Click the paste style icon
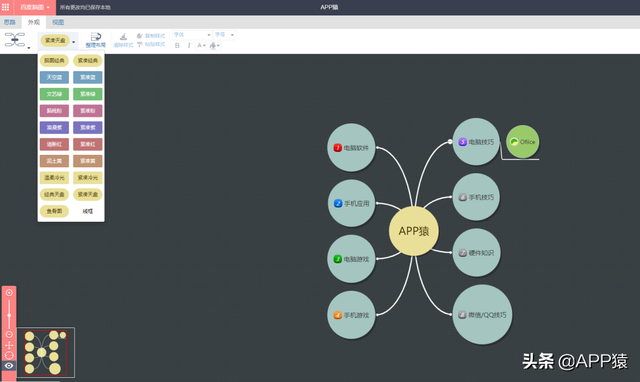 [x=140, y=44]
